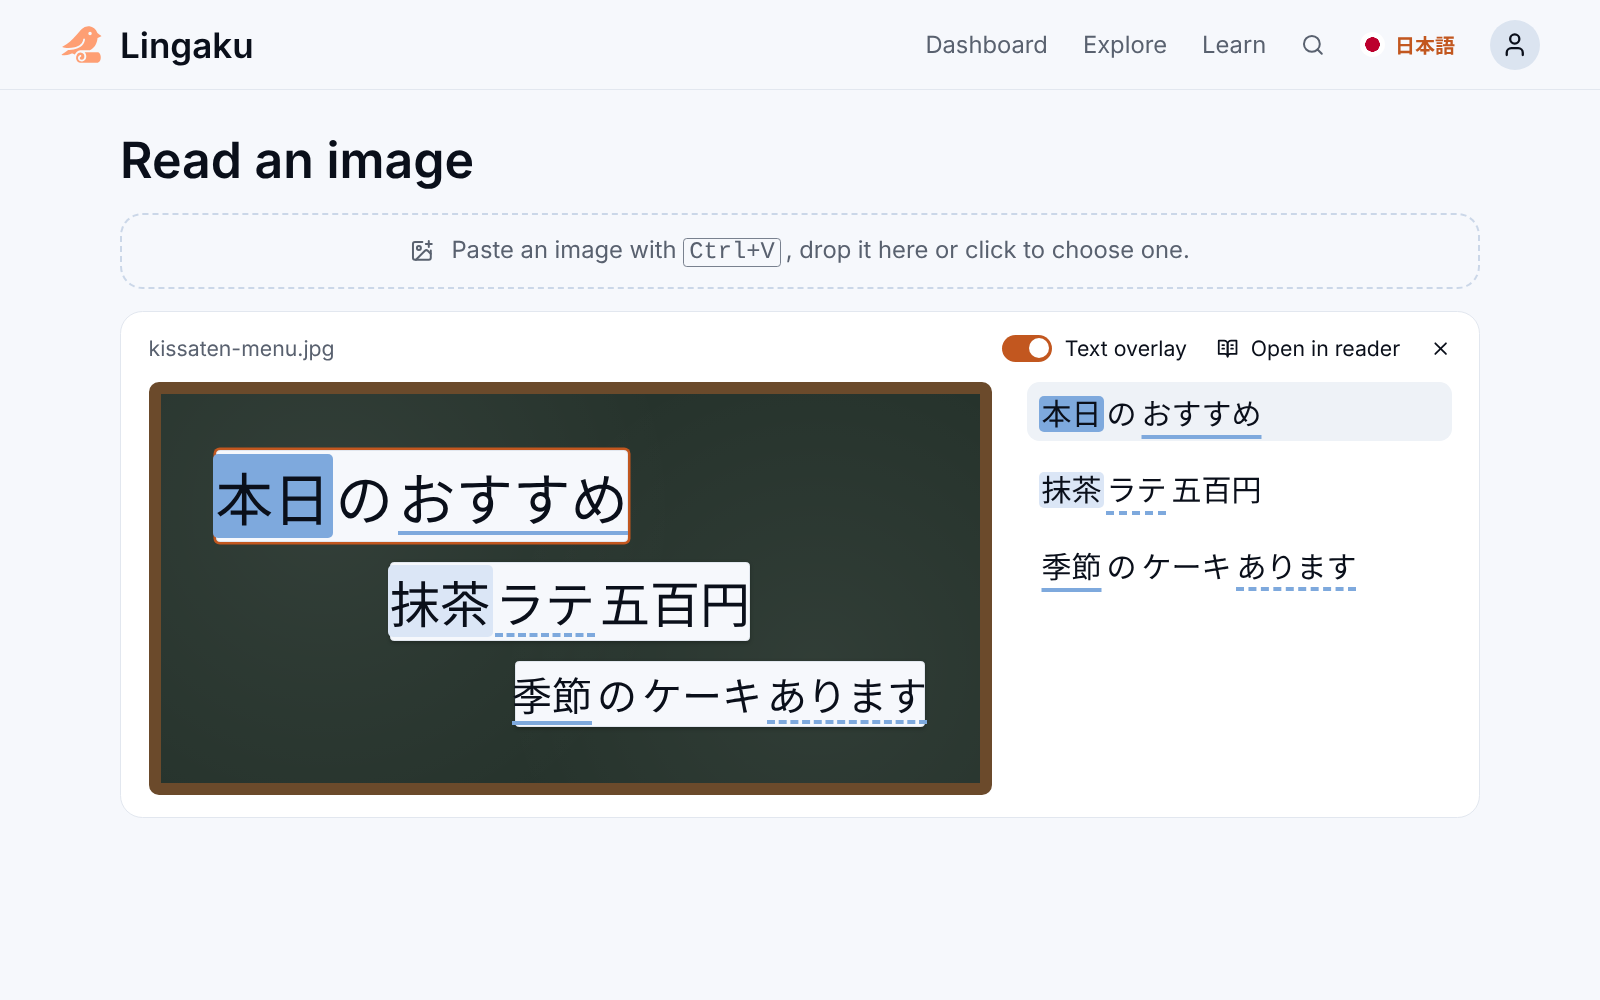Open the Explore nav item
Screen dimensions: 1600x1000
pos(1125,45)
